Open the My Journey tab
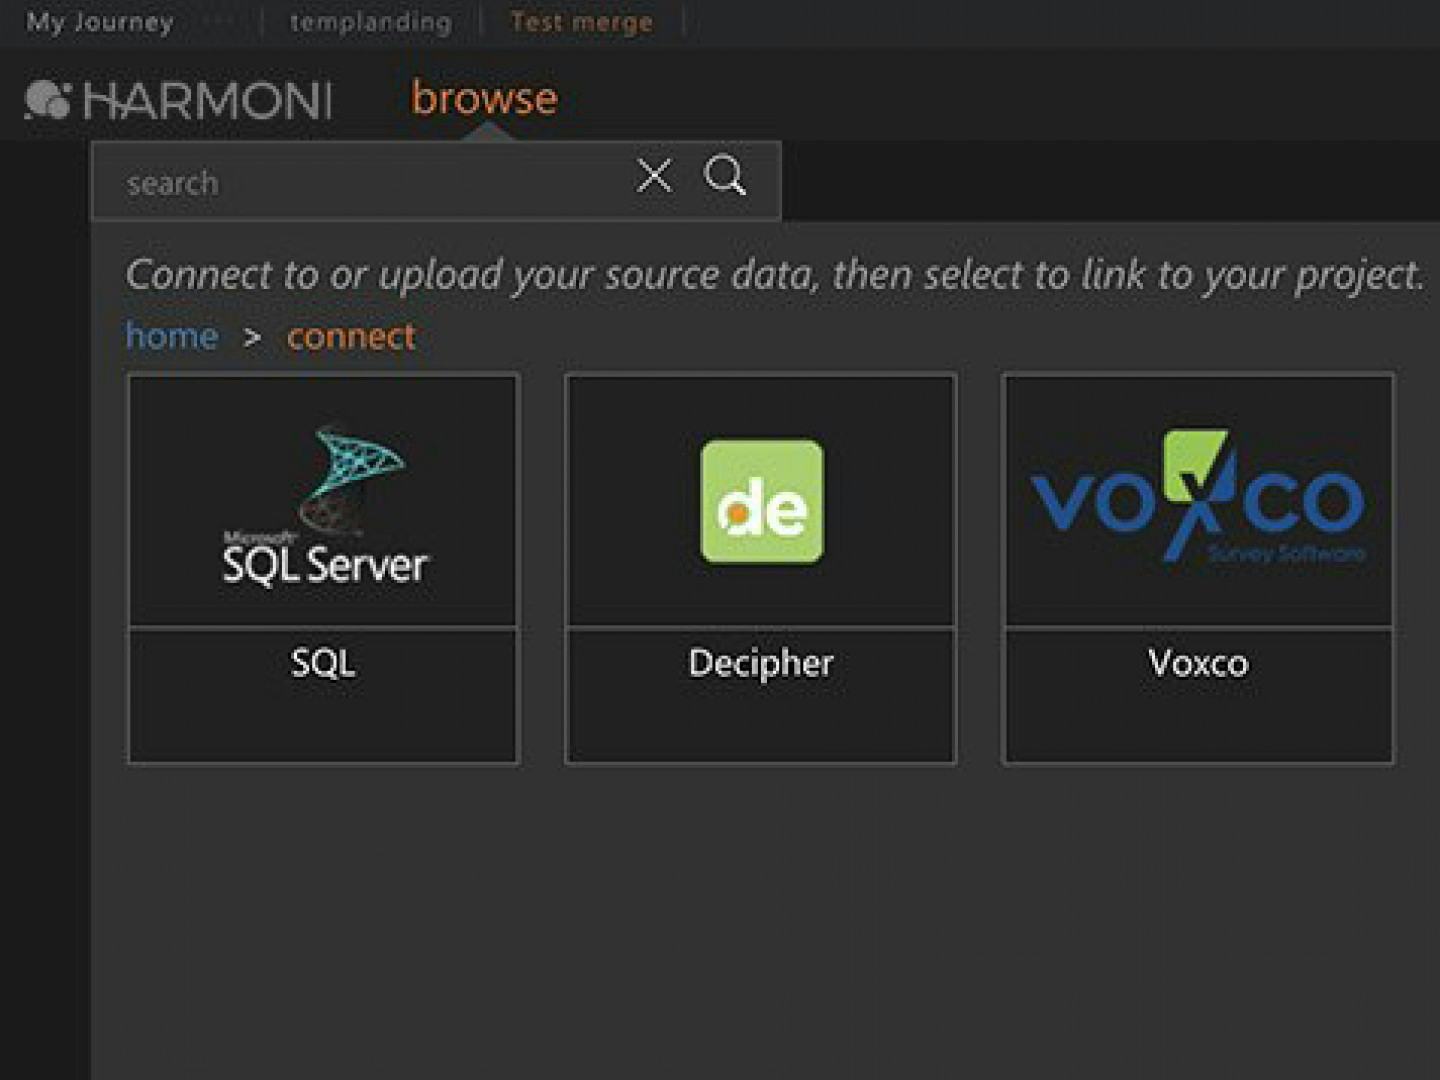This screenshot has width=1440, height=1080. click(x=100, y=22)
